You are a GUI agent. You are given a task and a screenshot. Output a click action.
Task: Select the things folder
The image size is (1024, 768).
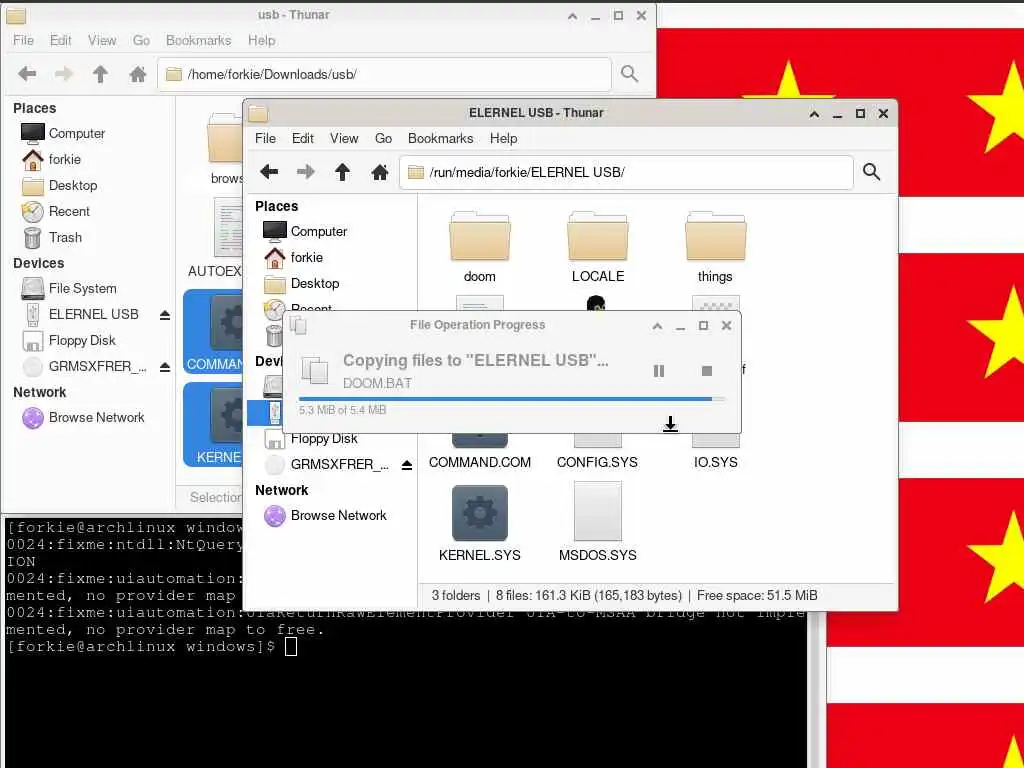715,247
